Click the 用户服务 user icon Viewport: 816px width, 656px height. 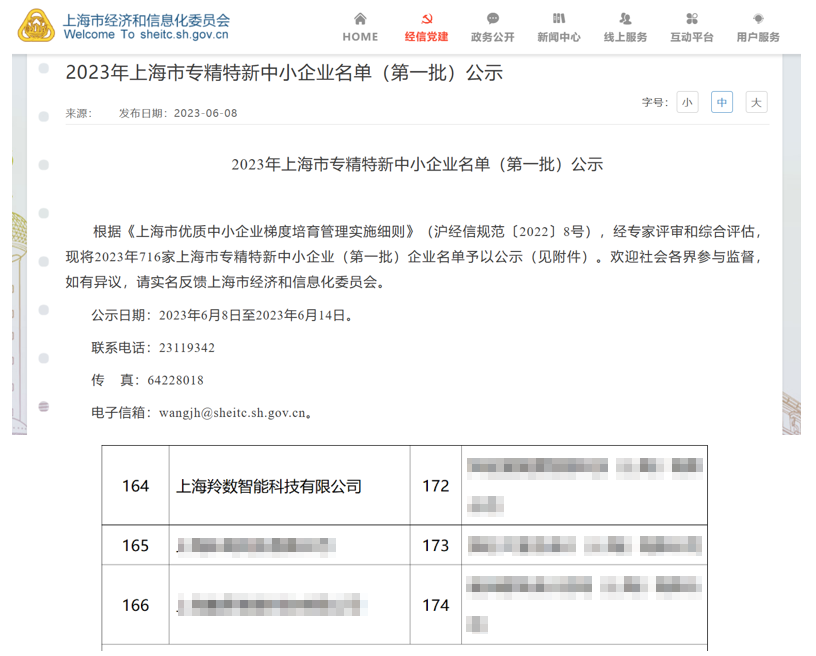pos(757,17)
